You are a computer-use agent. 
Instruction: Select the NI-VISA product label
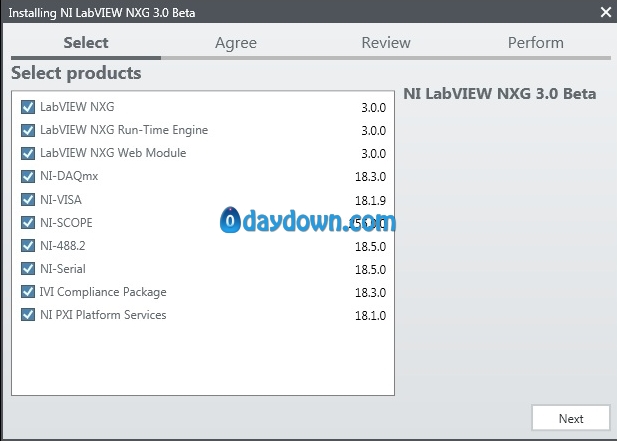click(x=61, y=200)
